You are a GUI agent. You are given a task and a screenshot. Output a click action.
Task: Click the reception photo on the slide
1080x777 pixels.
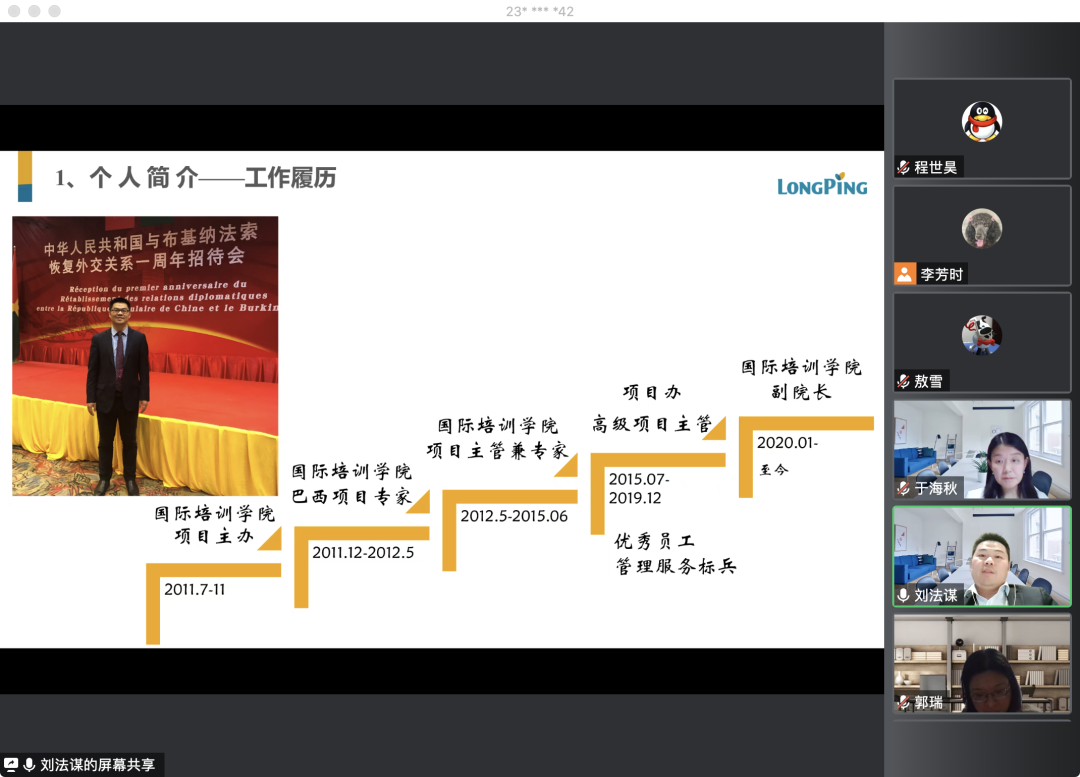pyautogui.click(x=145, y=356)
